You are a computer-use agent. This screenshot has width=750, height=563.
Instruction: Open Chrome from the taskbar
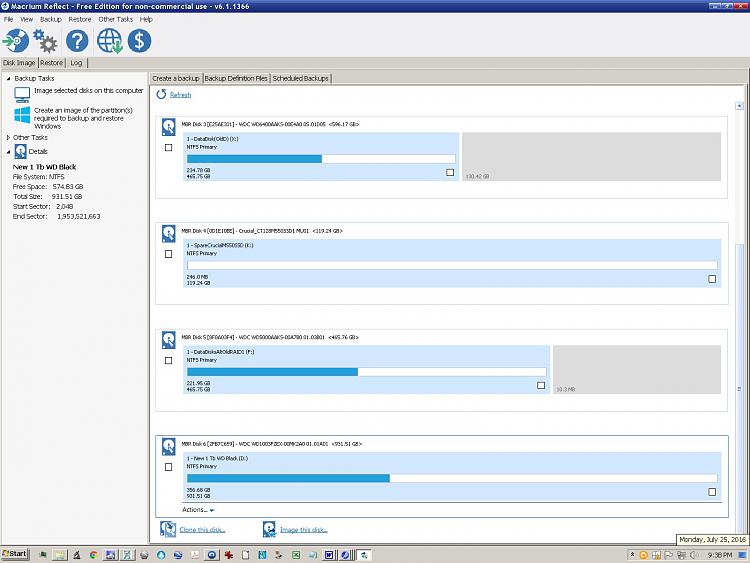tap(93, 555)
